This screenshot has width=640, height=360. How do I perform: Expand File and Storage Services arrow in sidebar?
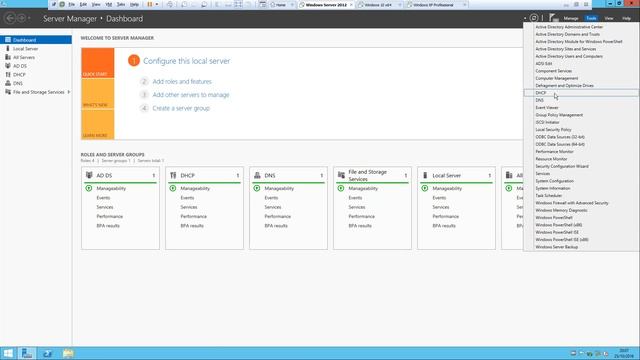pos(69,92)
